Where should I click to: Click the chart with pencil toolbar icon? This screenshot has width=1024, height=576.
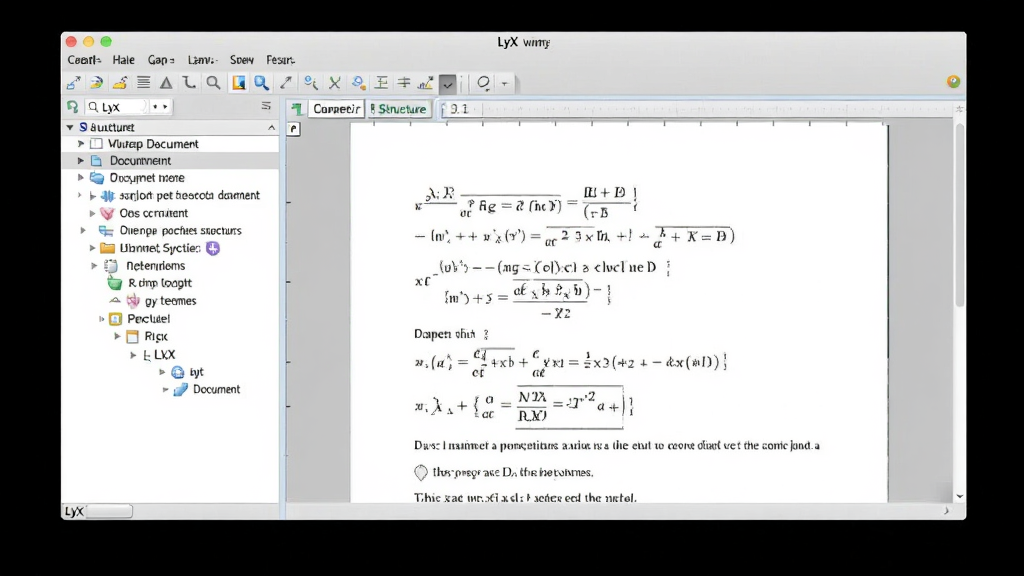pos(426,83)
